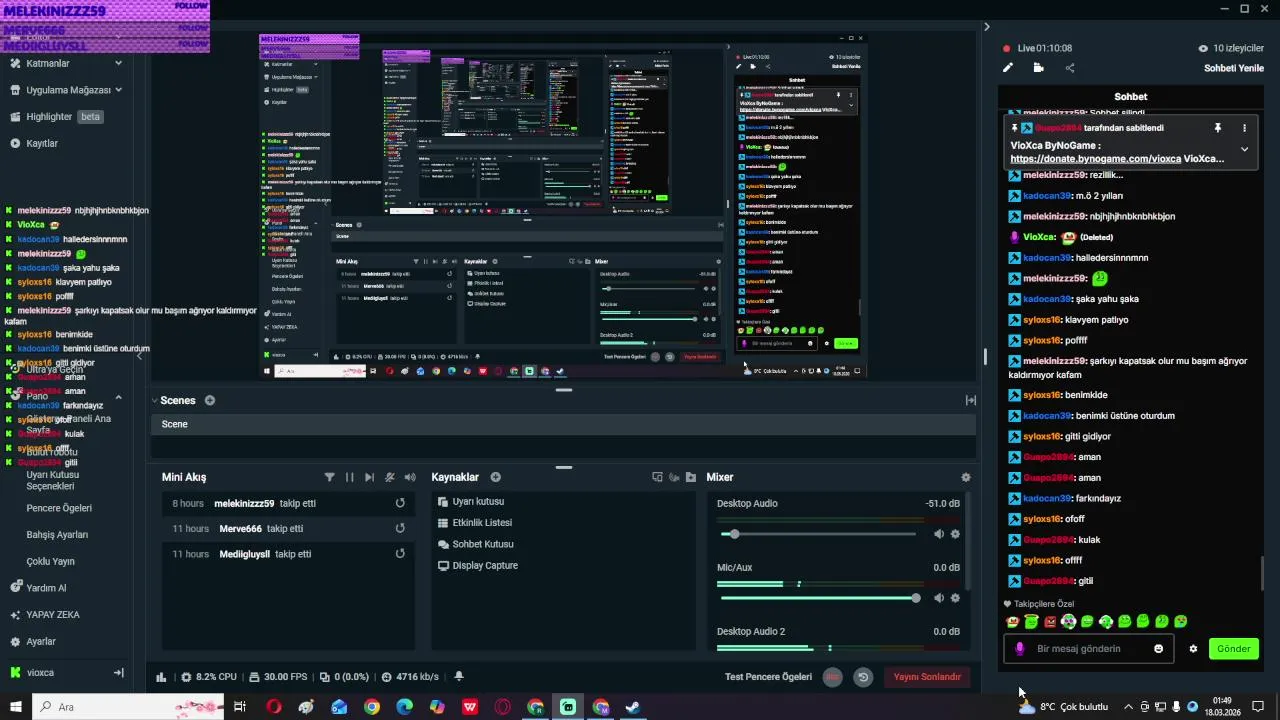Screen dimensions: 1280x720
Task: Open emote picker in chat input
Action: tap(1159, 648)
